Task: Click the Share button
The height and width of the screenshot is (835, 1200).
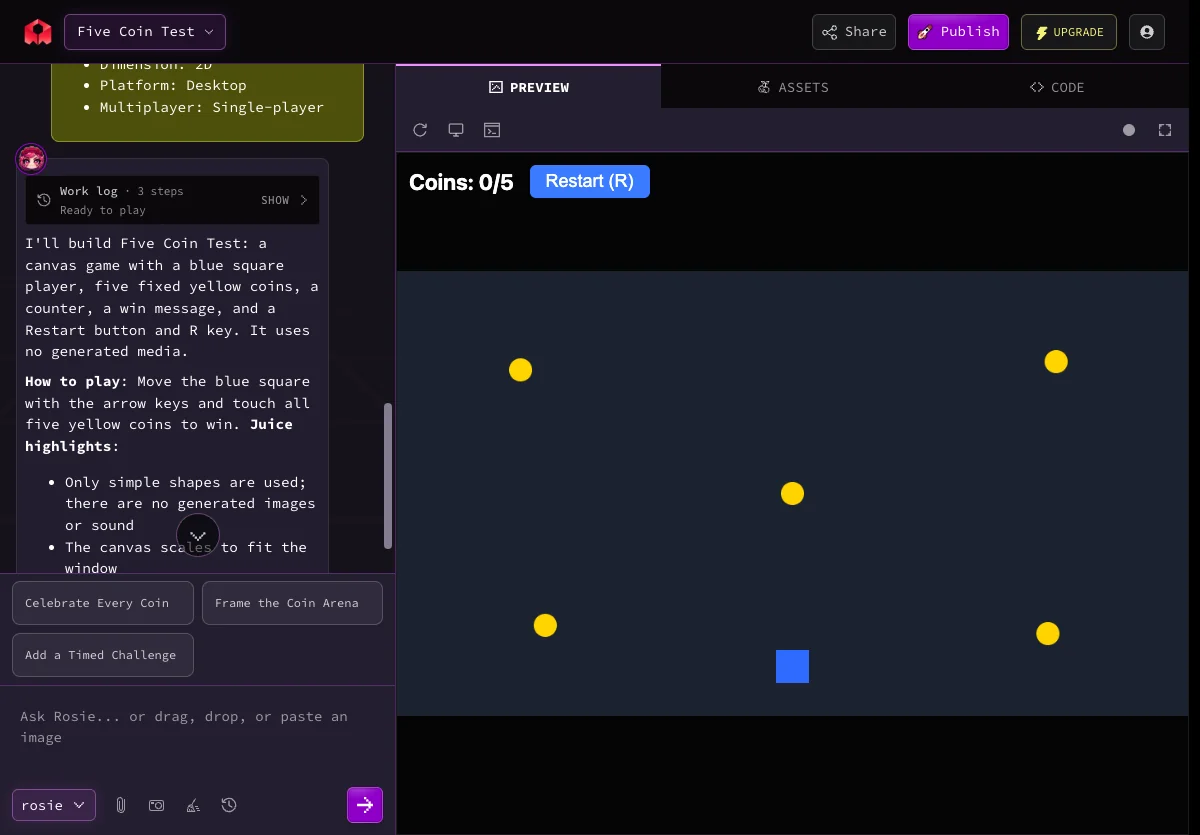Action: [x=854, y=32]
